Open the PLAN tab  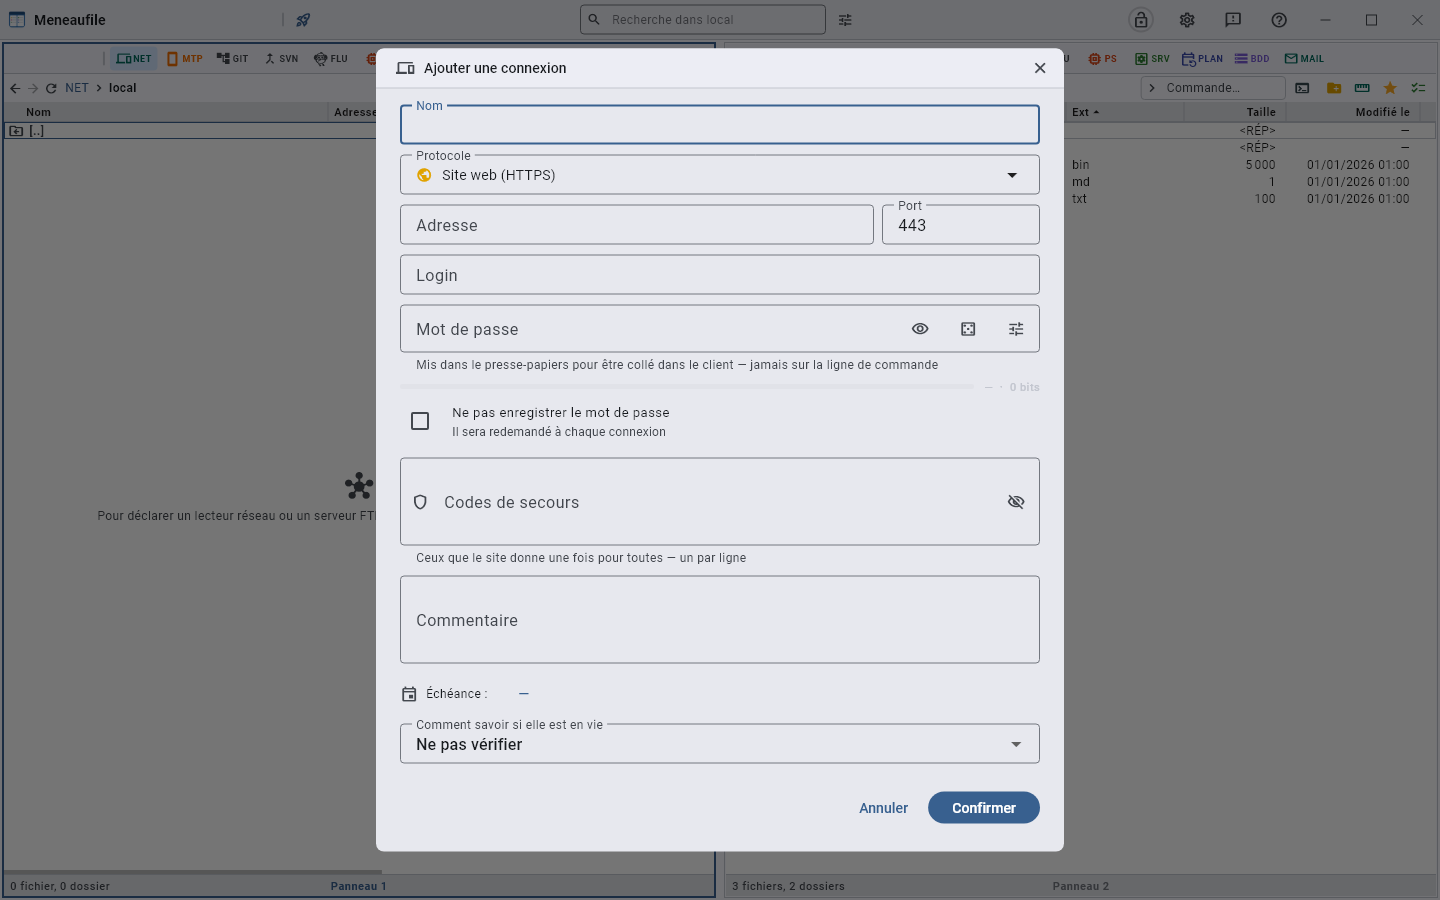point(1203,59)
